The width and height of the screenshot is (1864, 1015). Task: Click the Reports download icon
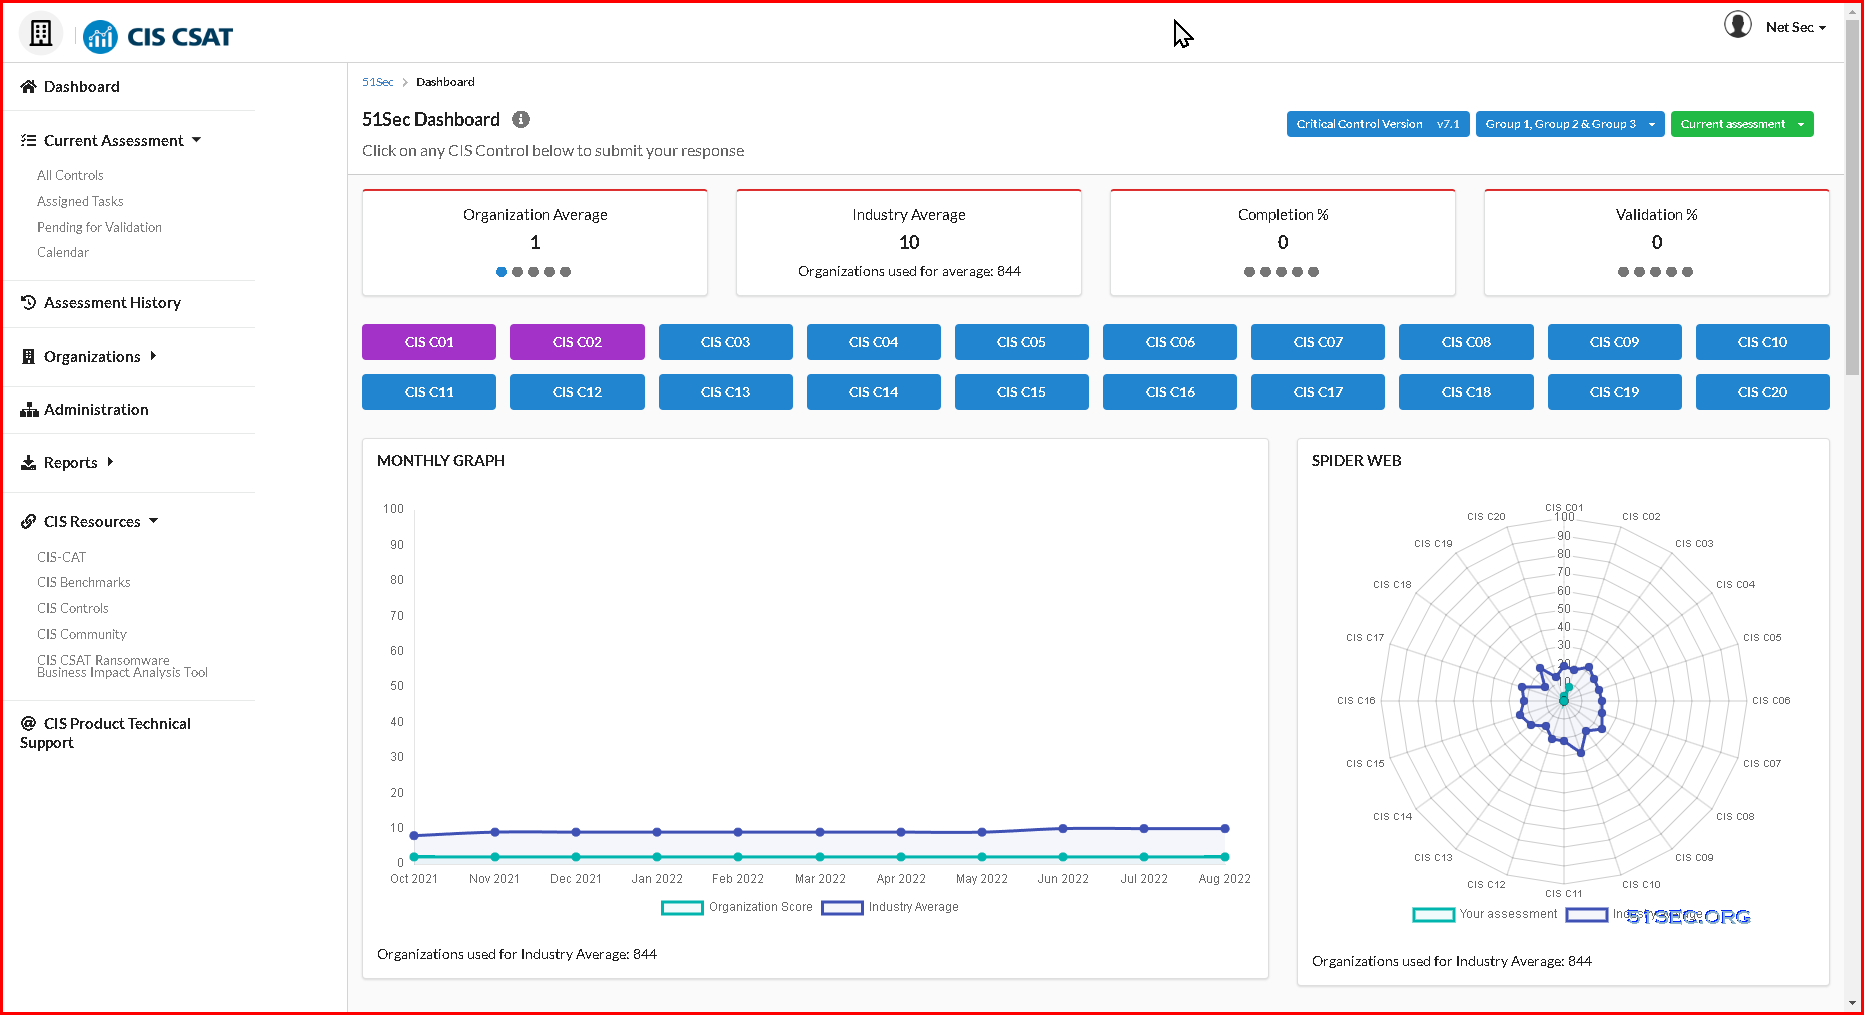pyautogui.click(x=28, y=463)
